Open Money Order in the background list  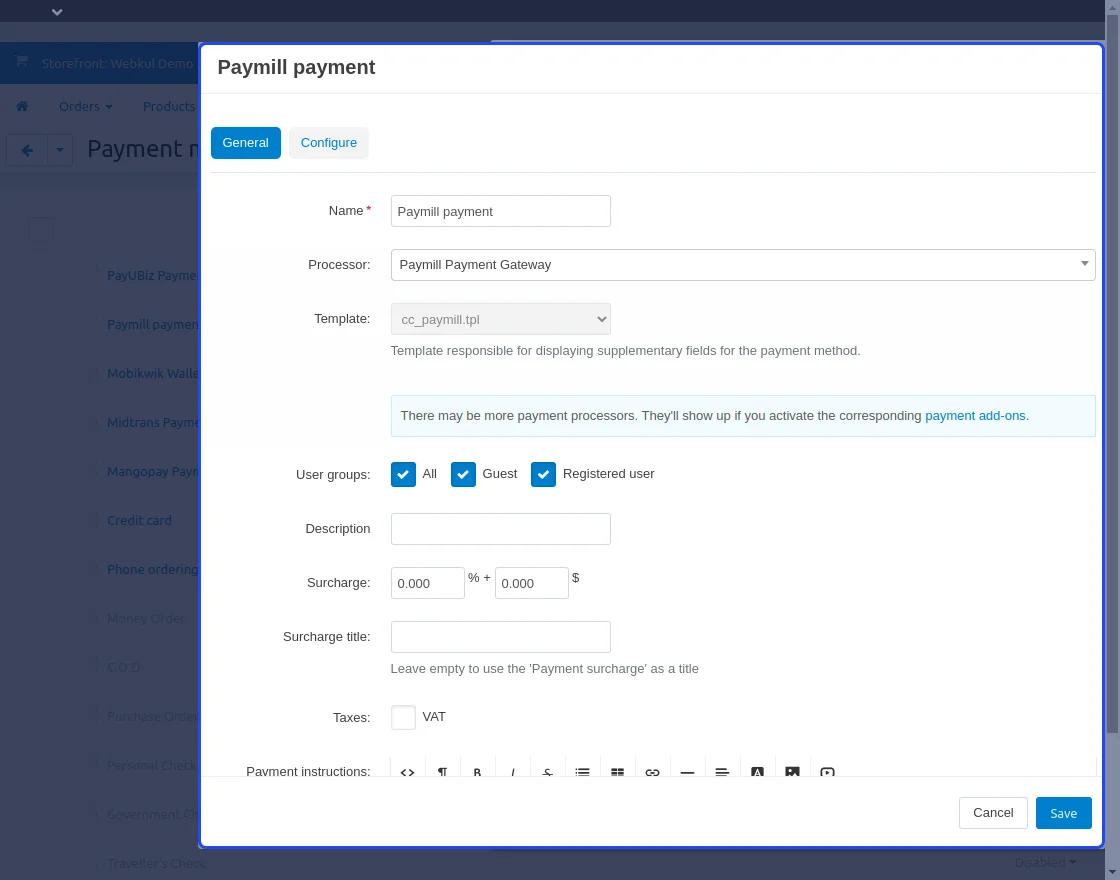tap(146, 619)
